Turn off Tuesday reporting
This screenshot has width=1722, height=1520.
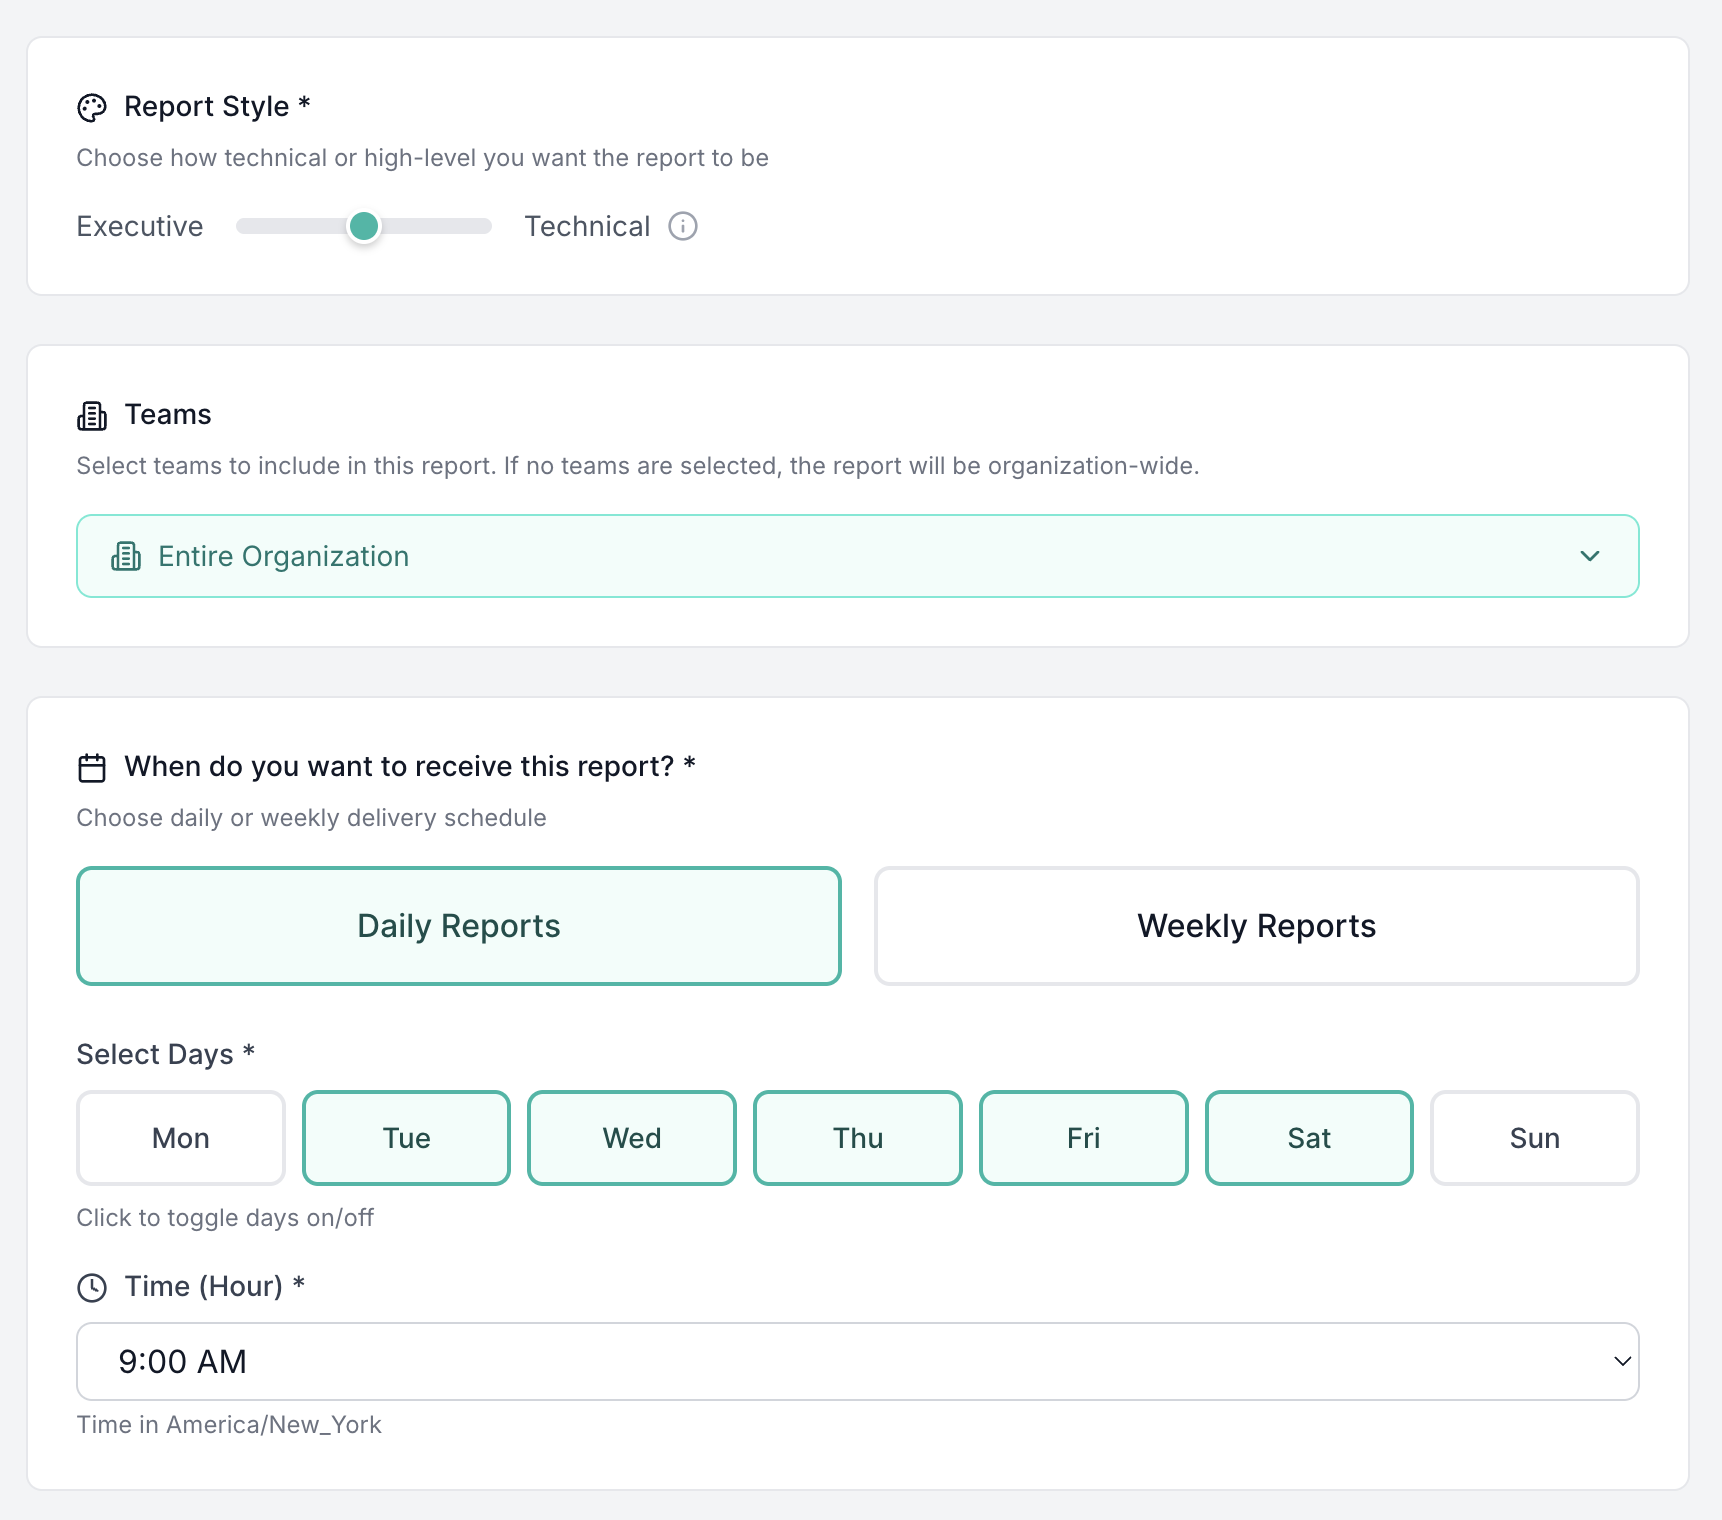tap(406, 1138)
